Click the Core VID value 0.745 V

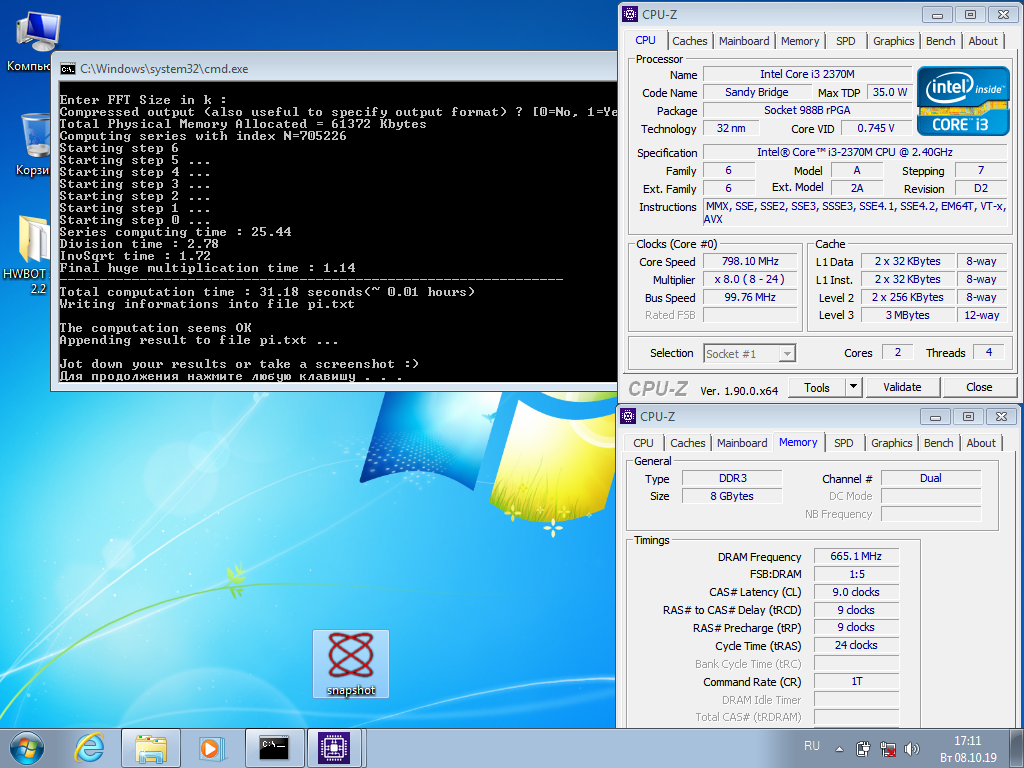coord(876,128)
